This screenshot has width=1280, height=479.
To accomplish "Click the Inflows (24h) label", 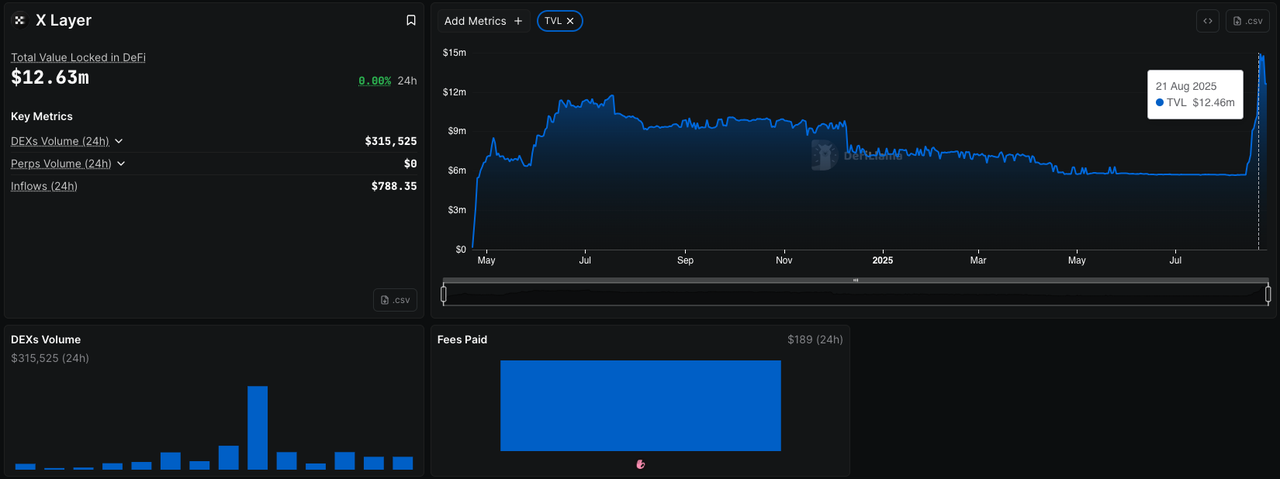I will 44,186.
